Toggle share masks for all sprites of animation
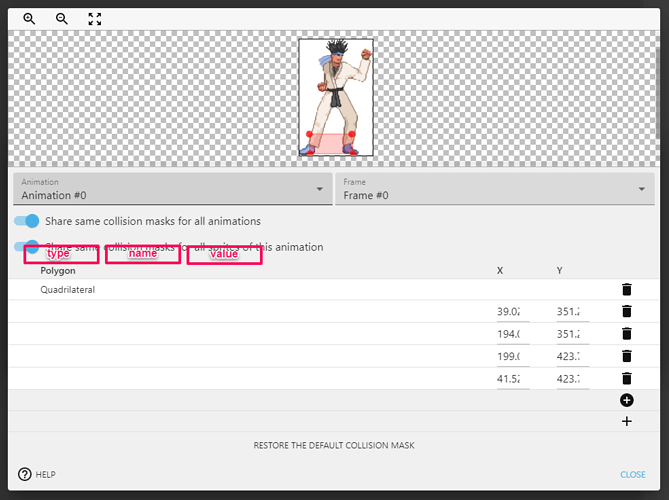669x500 pixels. coord(26,247)
